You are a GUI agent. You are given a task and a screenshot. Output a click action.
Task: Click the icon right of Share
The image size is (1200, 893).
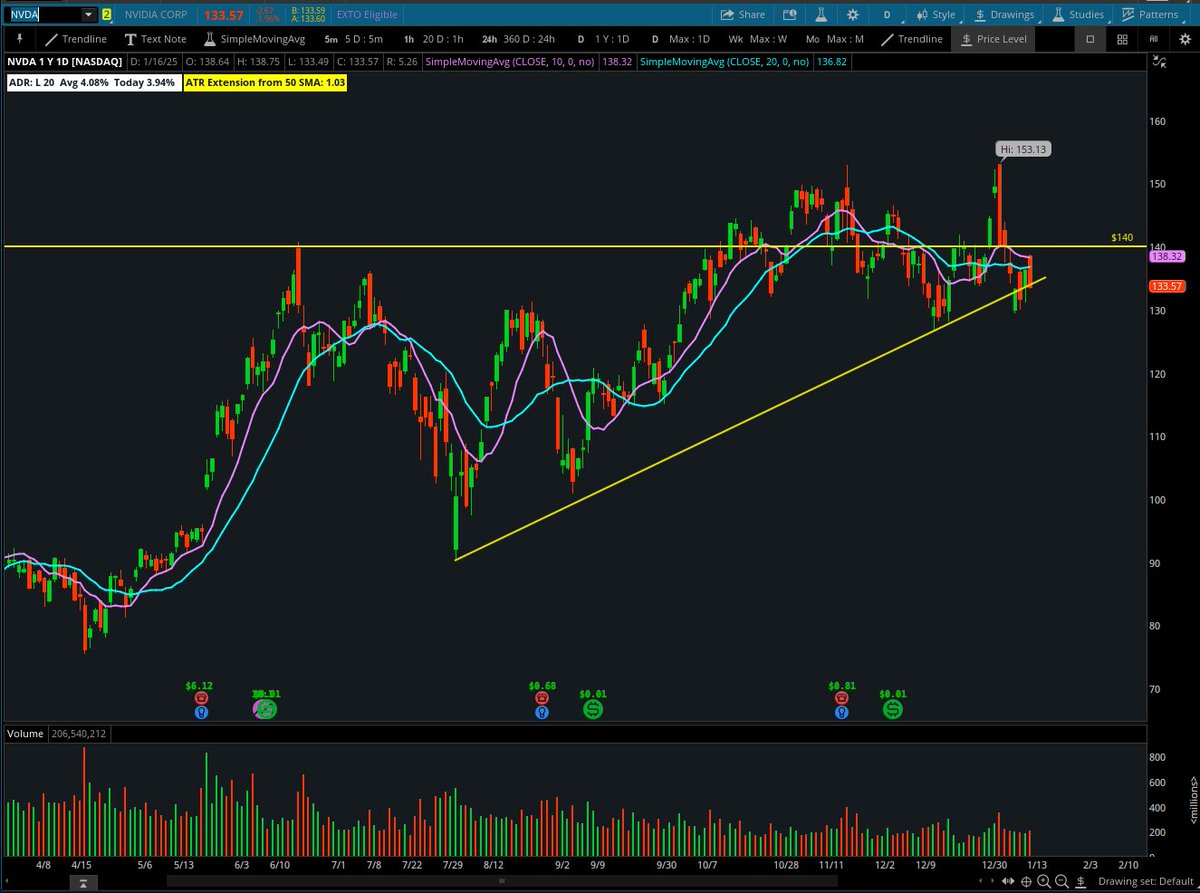791,15
